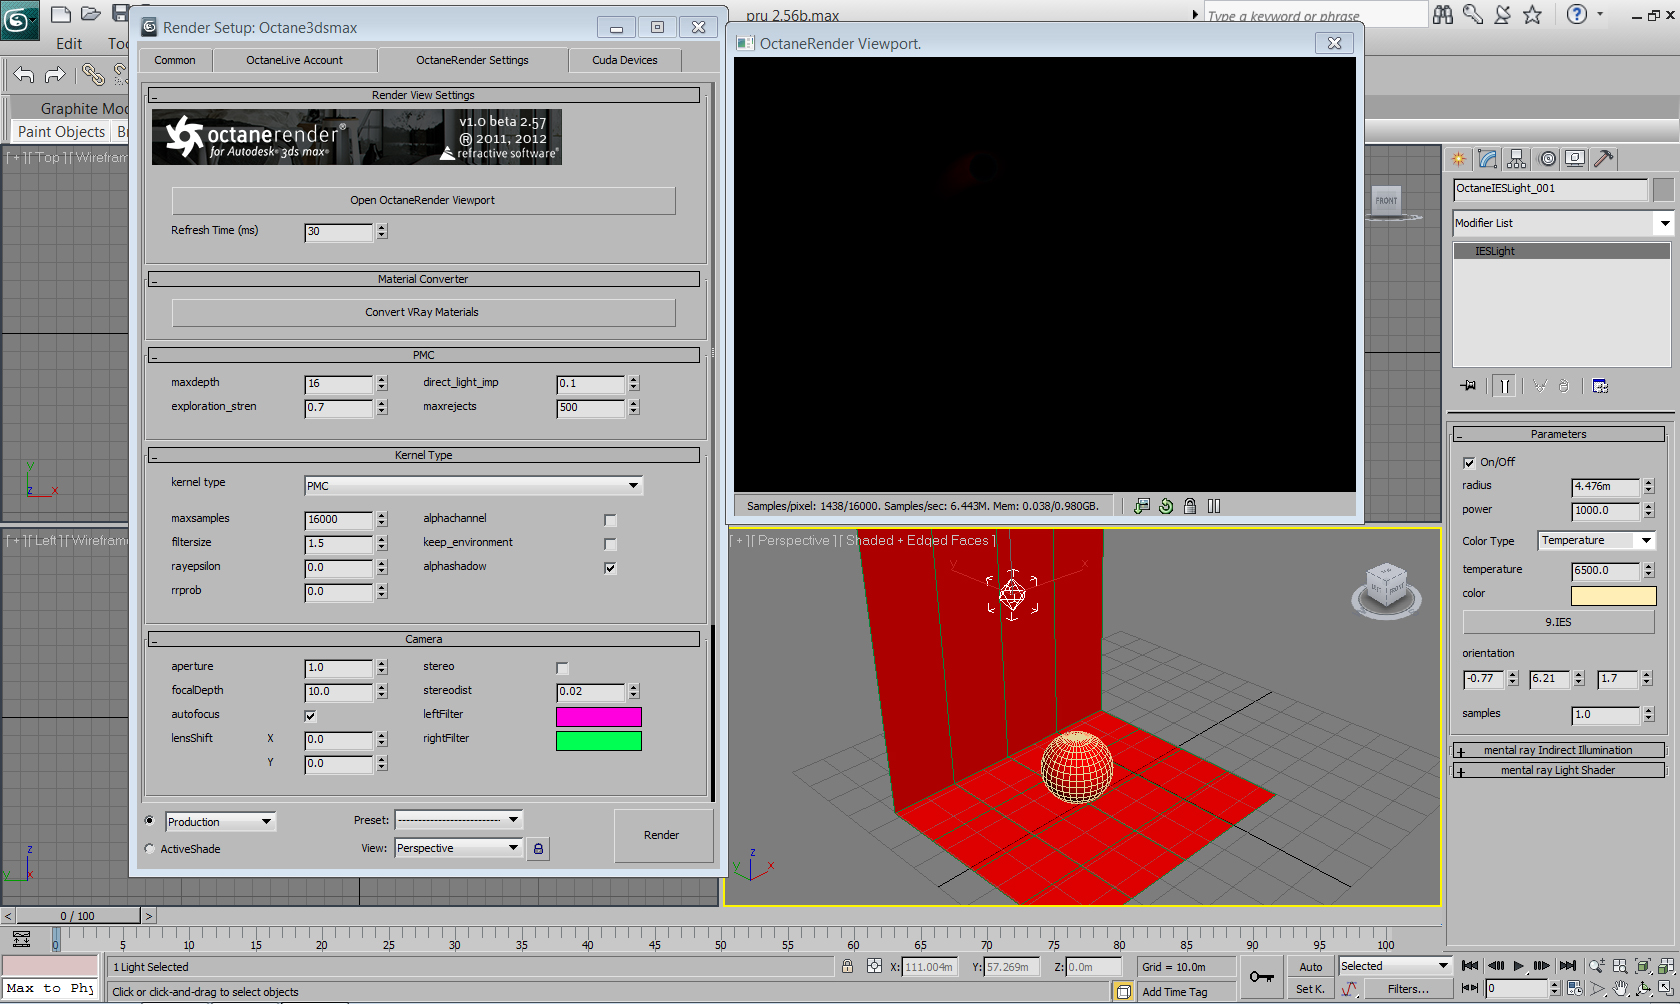Viewport: 1680px width, 1004px height.
Task: Select the Zoom viewport tool
Action: pos(1597,966)
